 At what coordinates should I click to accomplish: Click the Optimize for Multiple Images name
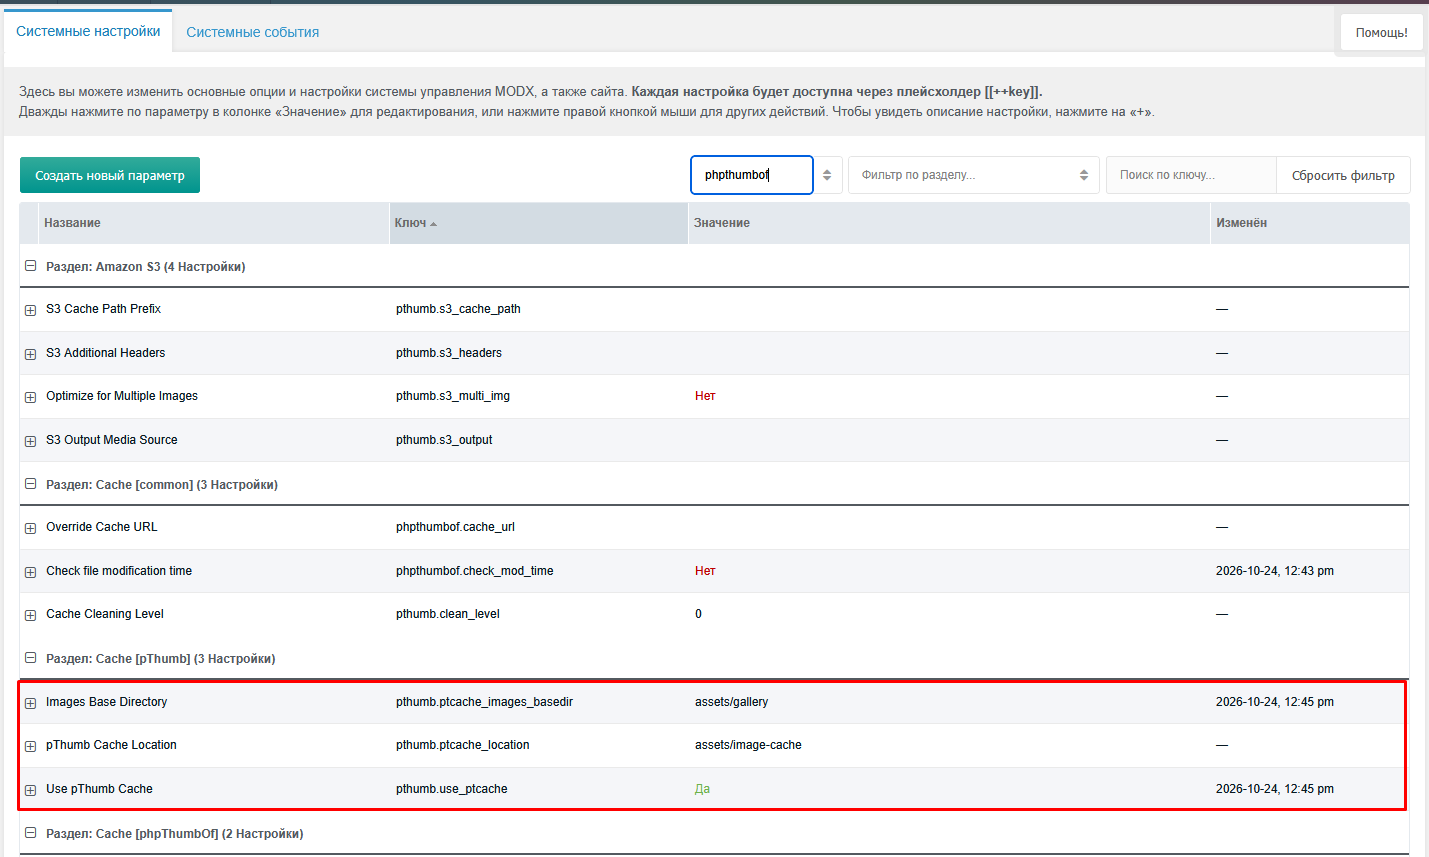pyautogui.click(x=122, y=396)
